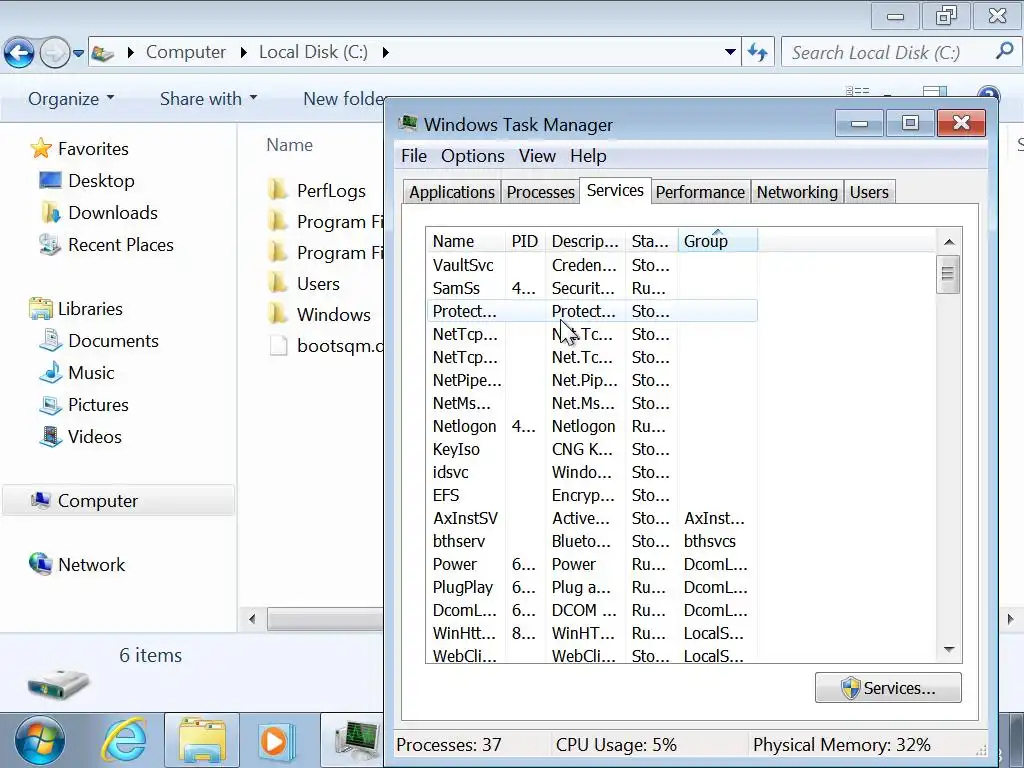Open the File menu in Task Manager
1024x768 pixels.
point(413,156)
